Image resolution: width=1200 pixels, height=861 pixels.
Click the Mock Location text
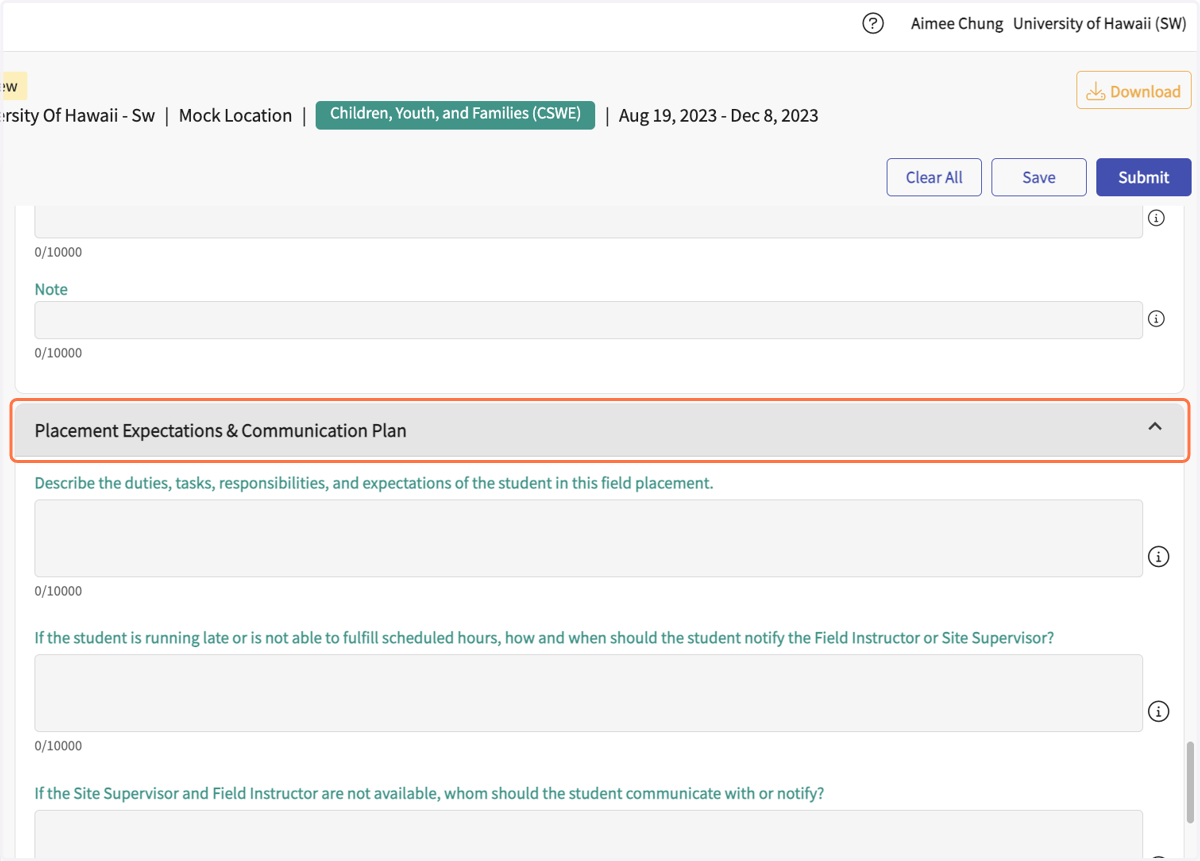pyautogui.click(x=235, y=116)
